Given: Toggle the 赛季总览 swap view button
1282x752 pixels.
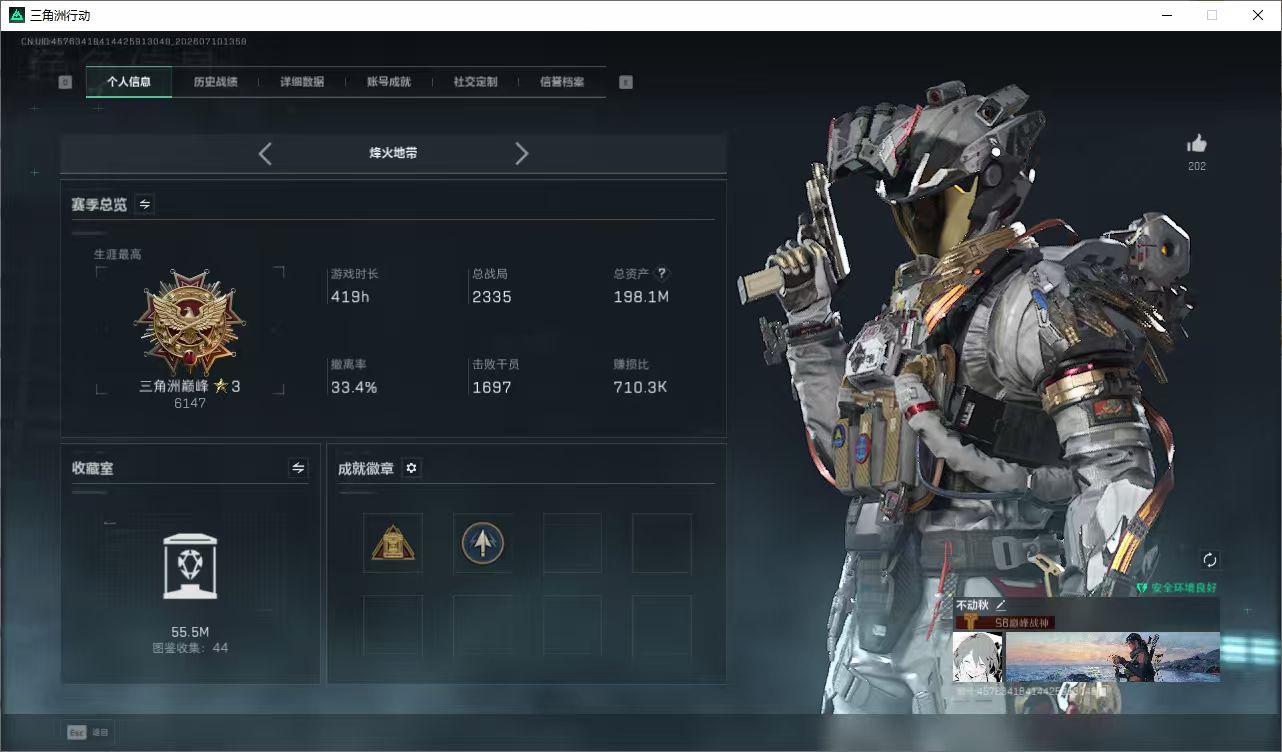Looking at the screenshot, I should (x=144, y=204).
